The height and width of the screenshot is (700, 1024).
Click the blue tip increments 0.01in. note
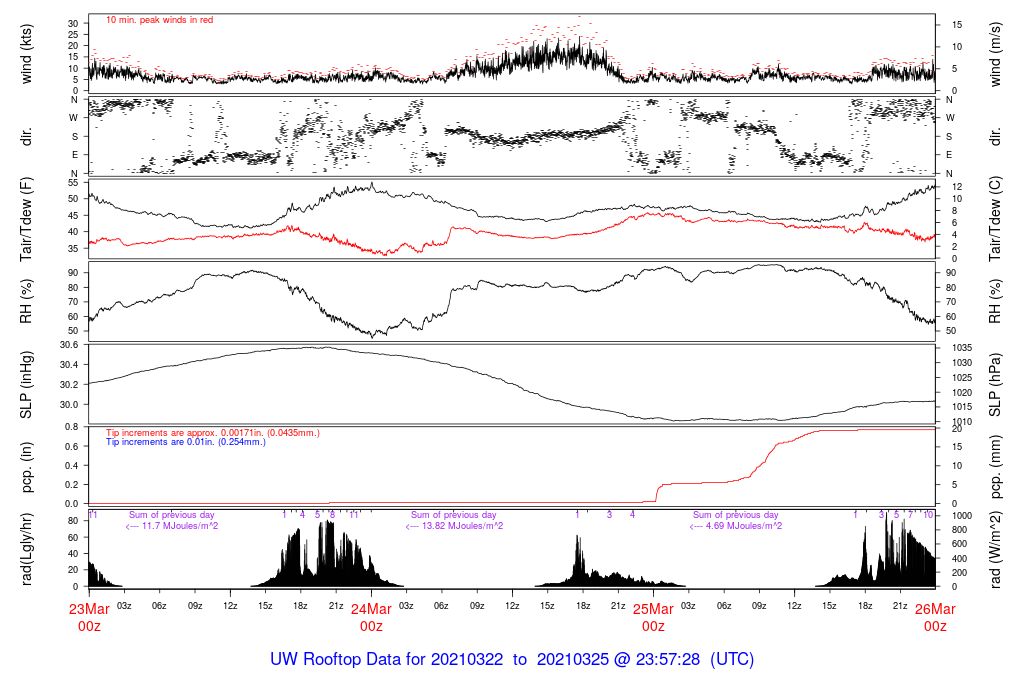tap(186, 442)
